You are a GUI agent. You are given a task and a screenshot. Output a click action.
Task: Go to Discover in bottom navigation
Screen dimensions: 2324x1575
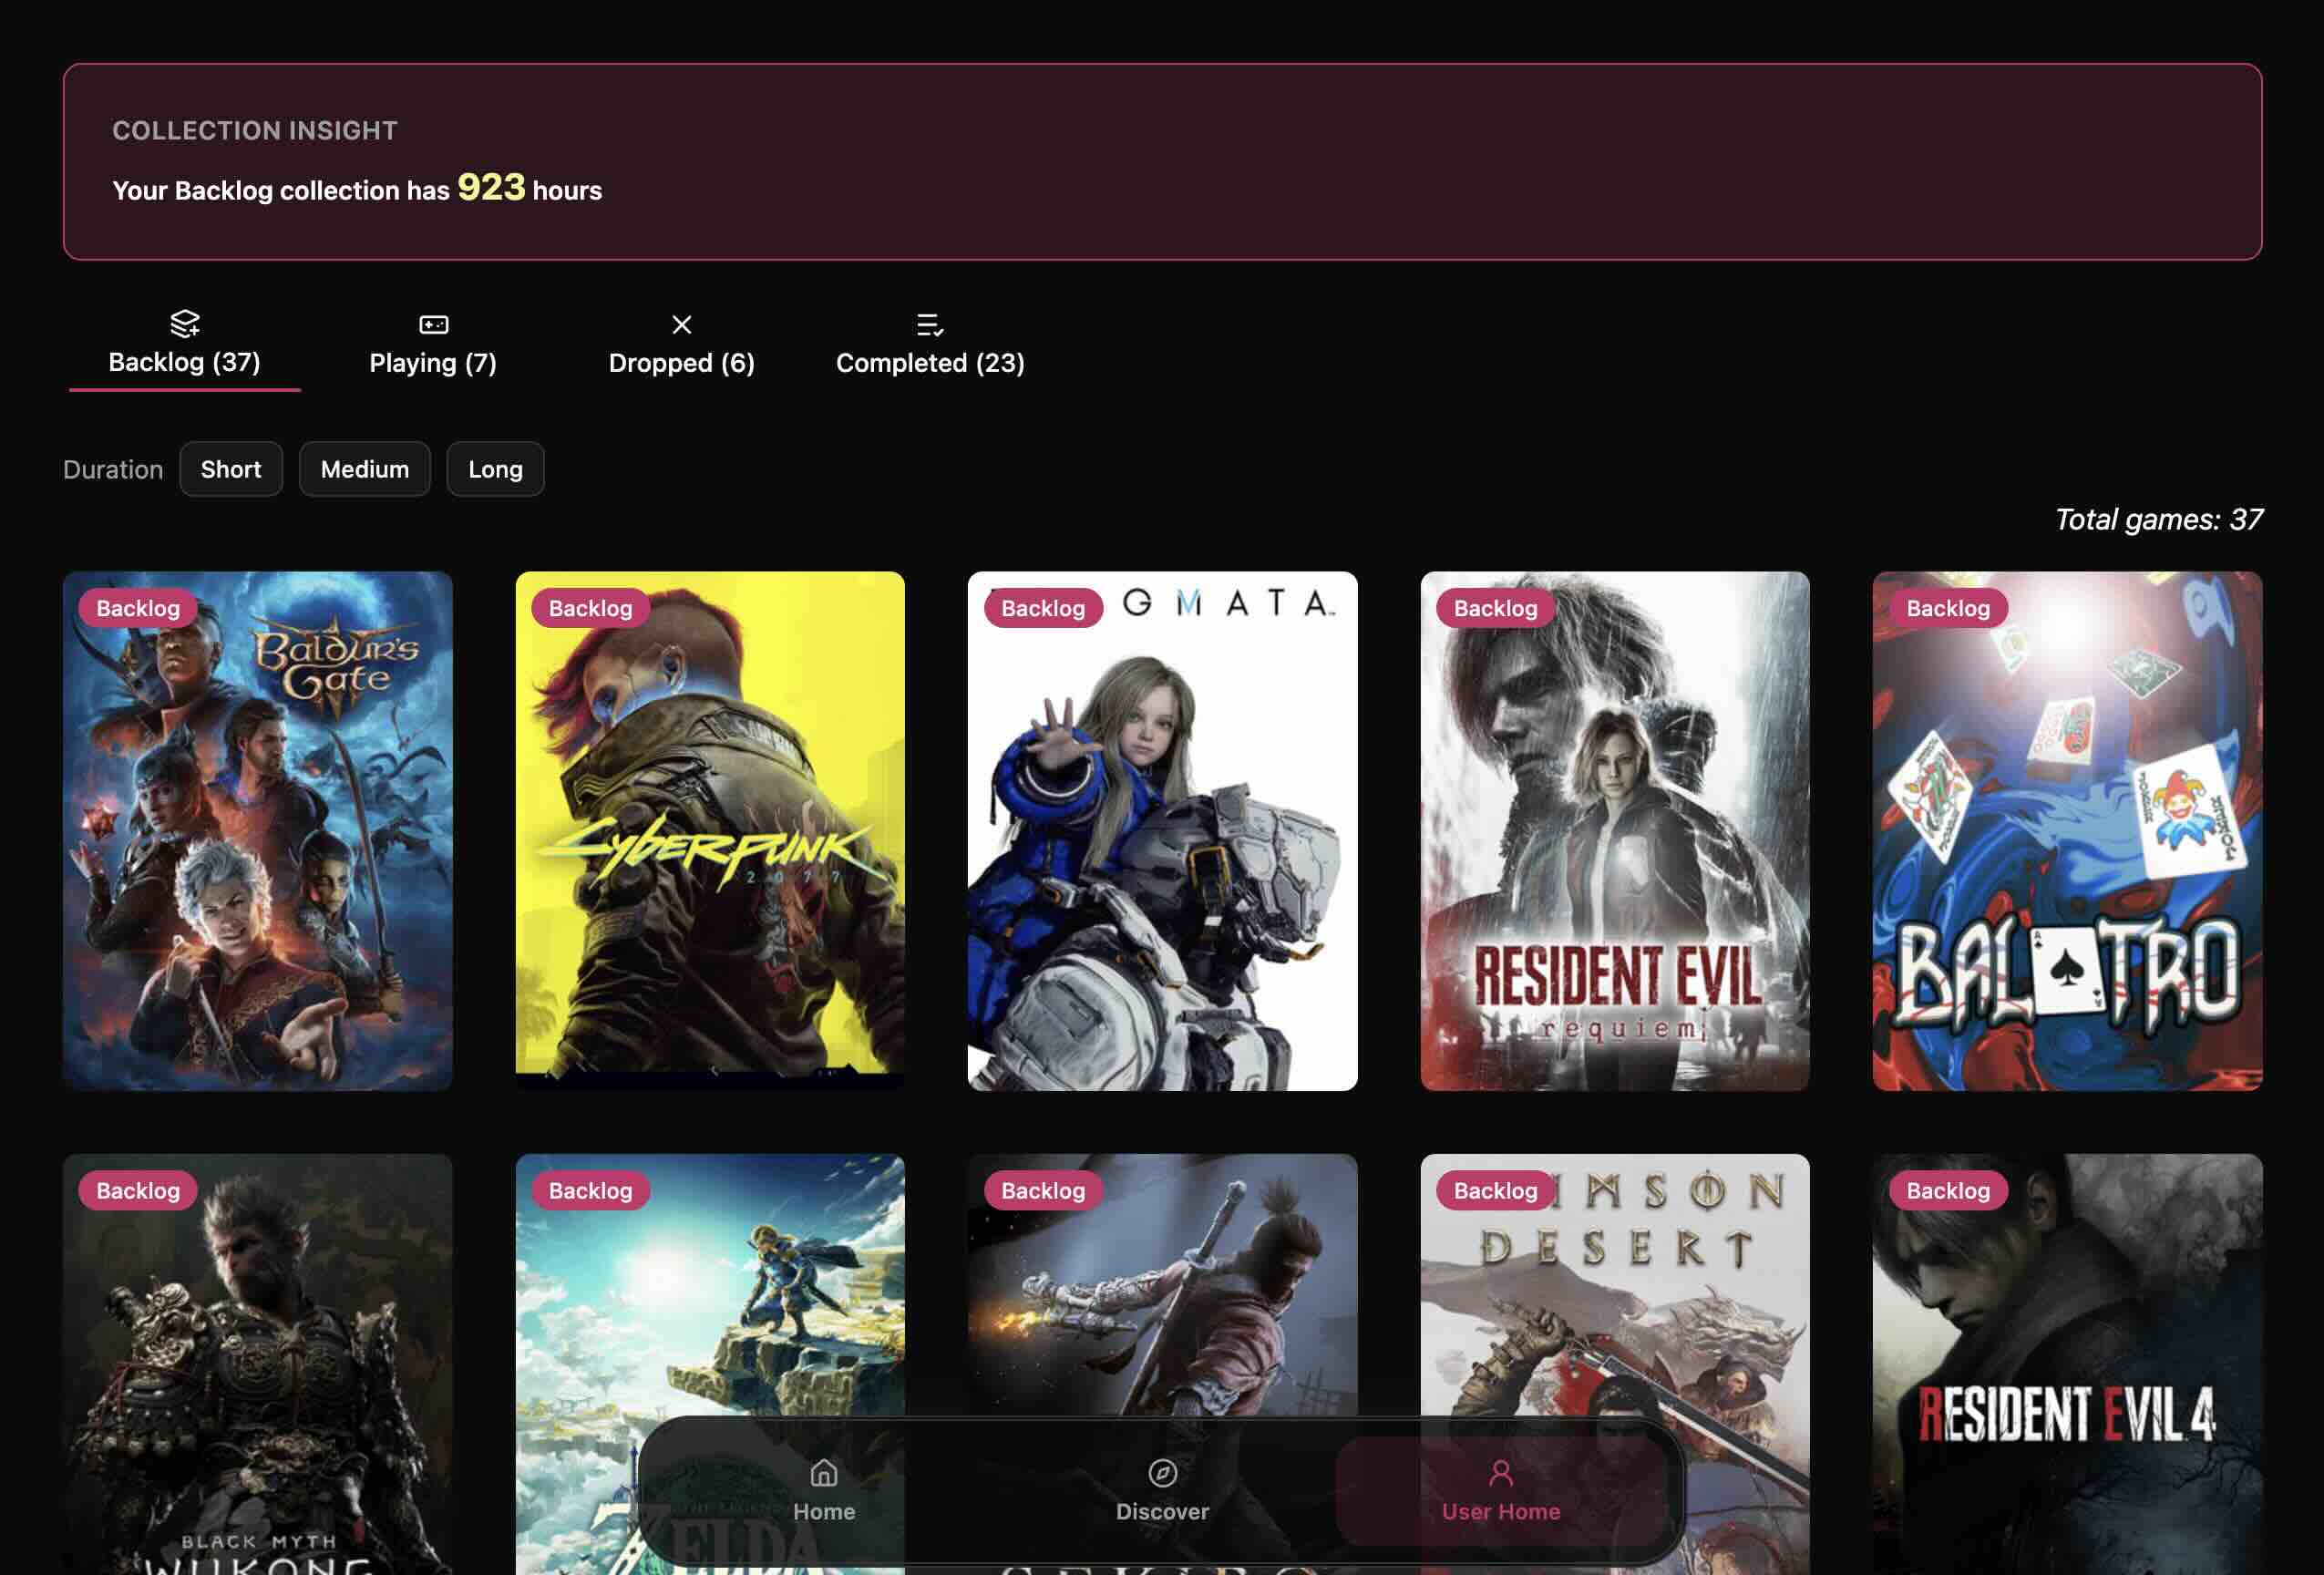click(1162, 1490)
